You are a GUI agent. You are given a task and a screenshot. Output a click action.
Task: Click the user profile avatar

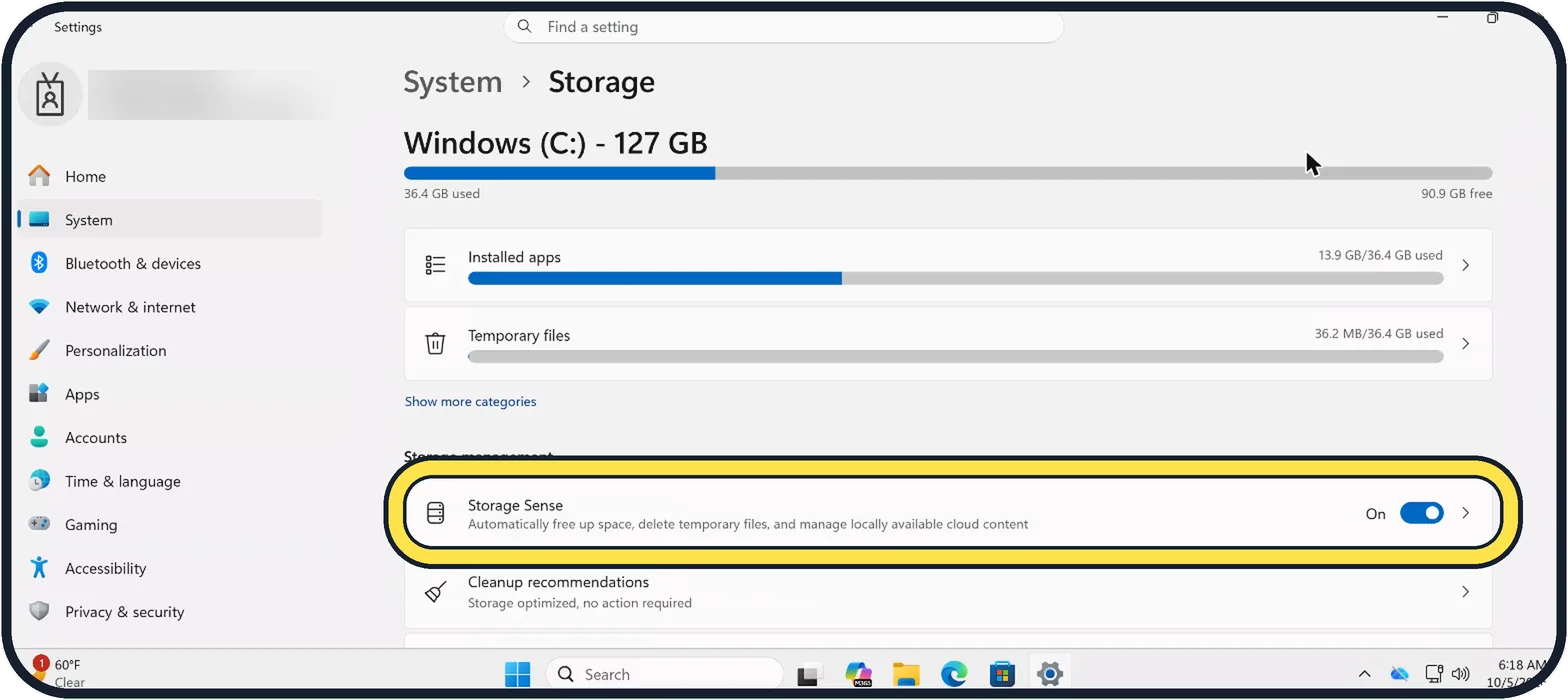[50, 95]
